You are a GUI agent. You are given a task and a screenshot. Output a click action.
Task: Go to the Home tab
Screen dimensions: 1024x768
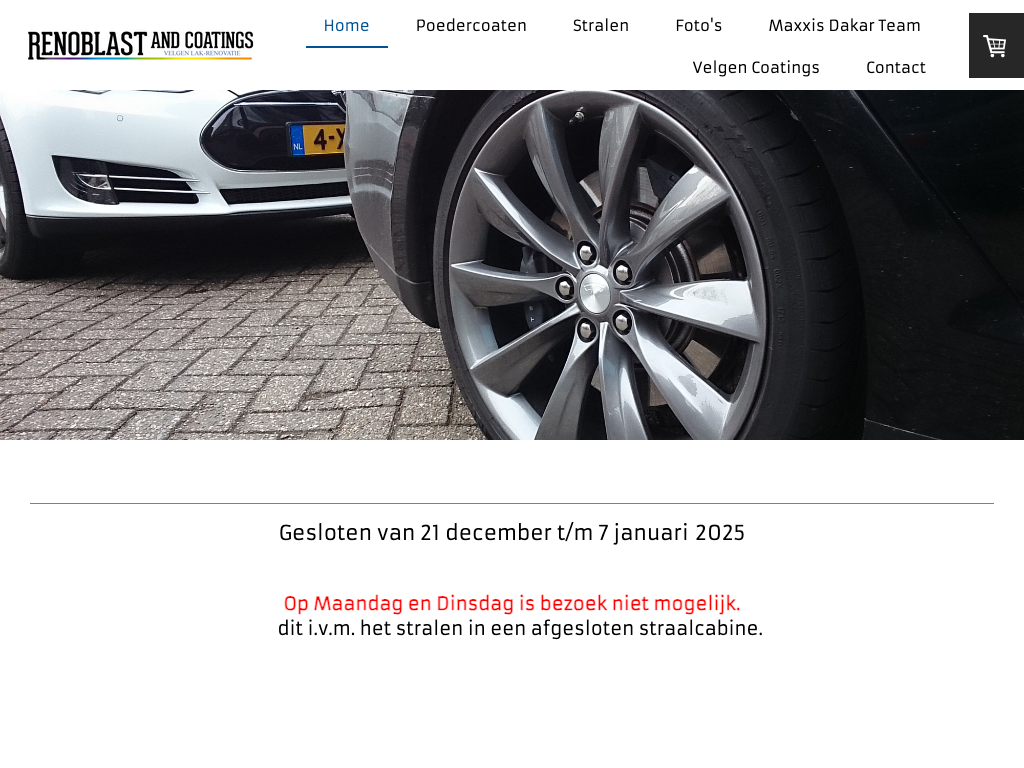(x=347, y=25)
